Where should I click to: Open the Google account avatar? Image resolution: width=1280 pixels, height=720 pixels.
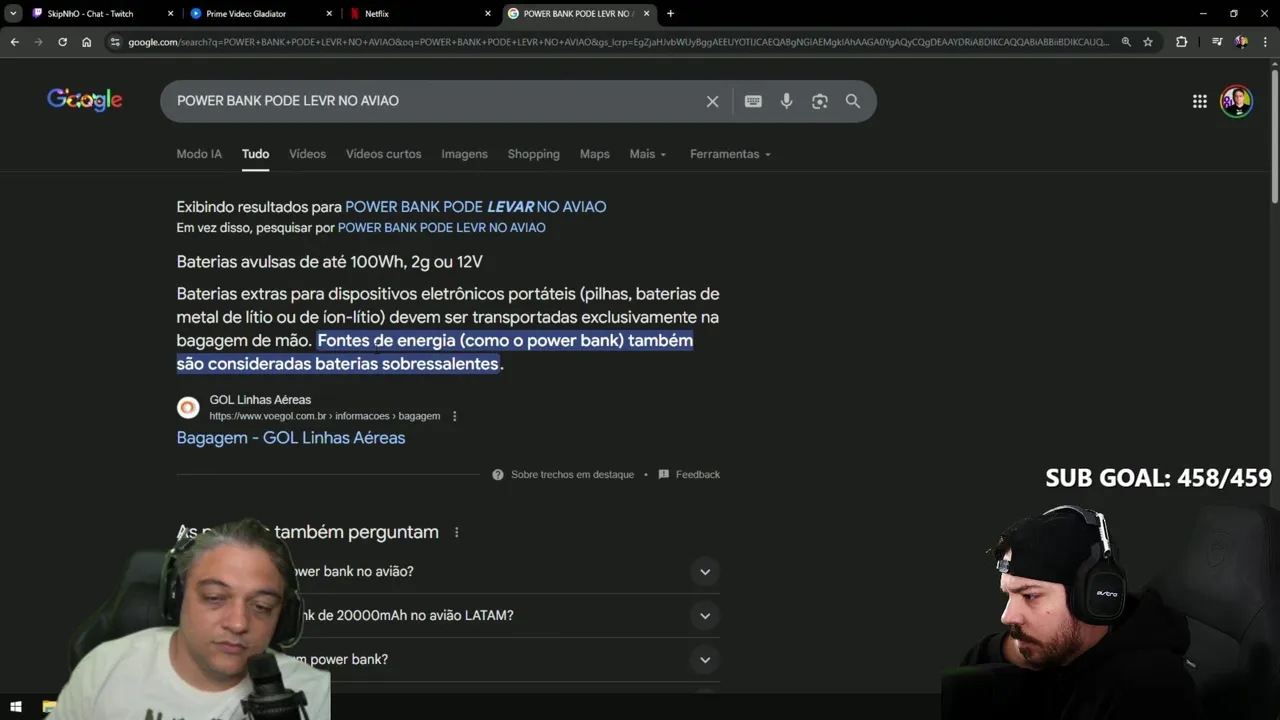pyautogui.click(x=1237, y=101)
